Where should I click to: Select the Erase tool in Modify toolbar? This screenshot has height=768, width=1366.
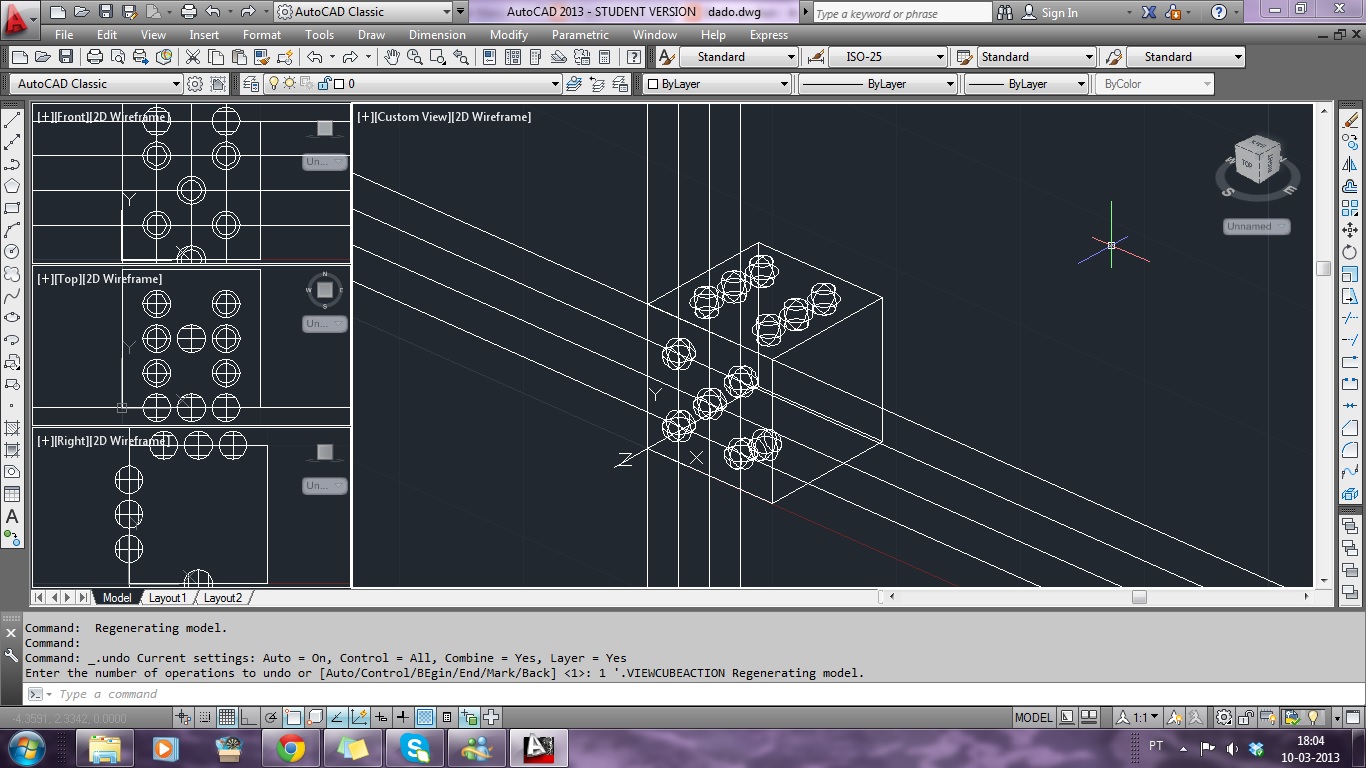pos(1351,118)
